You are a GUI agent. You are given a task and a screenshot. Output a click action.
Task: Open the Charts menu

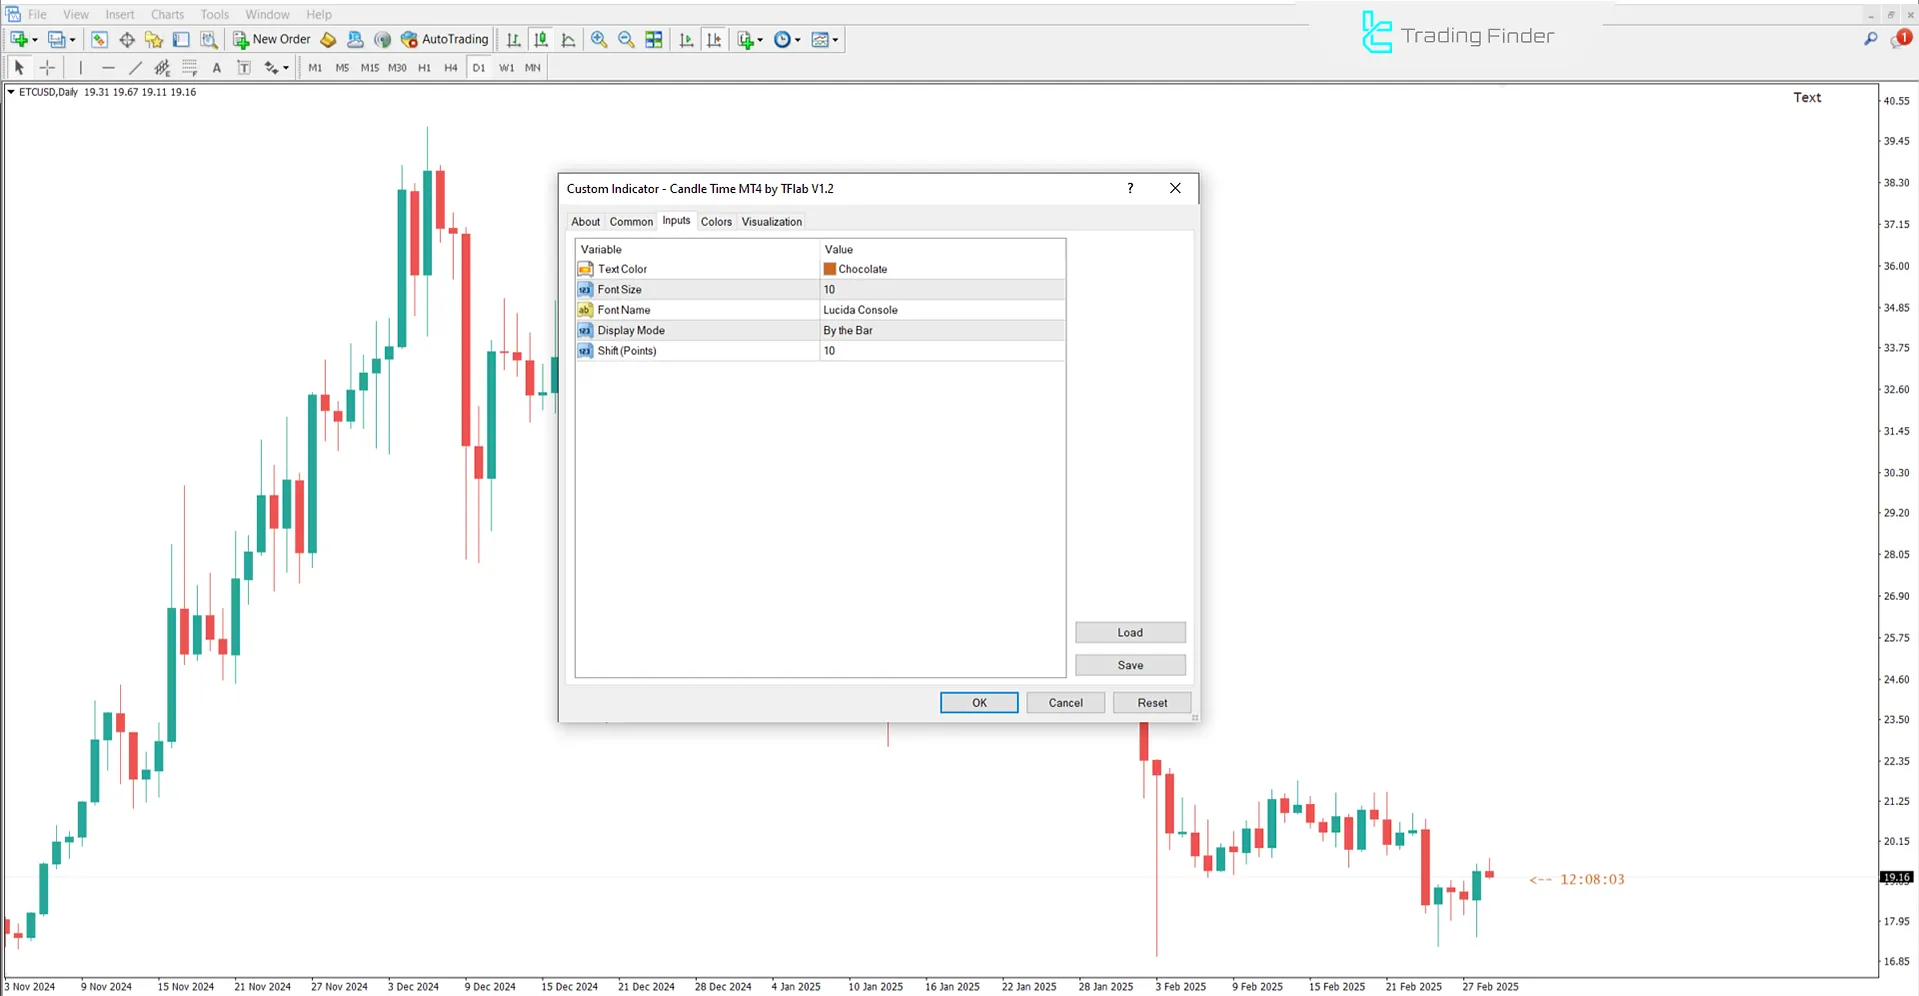[166, 14]
